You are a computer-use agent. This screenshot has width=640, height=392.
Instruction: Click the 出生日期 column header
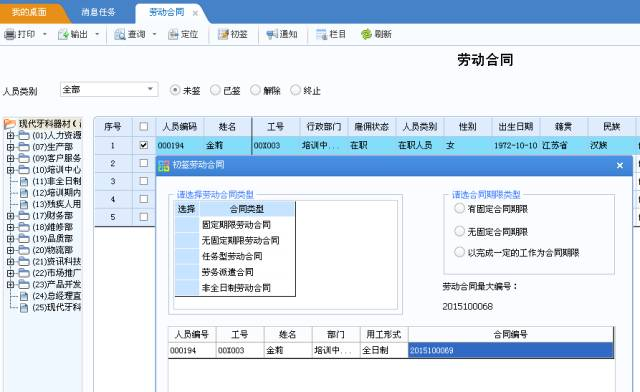(x=516, y=127)
